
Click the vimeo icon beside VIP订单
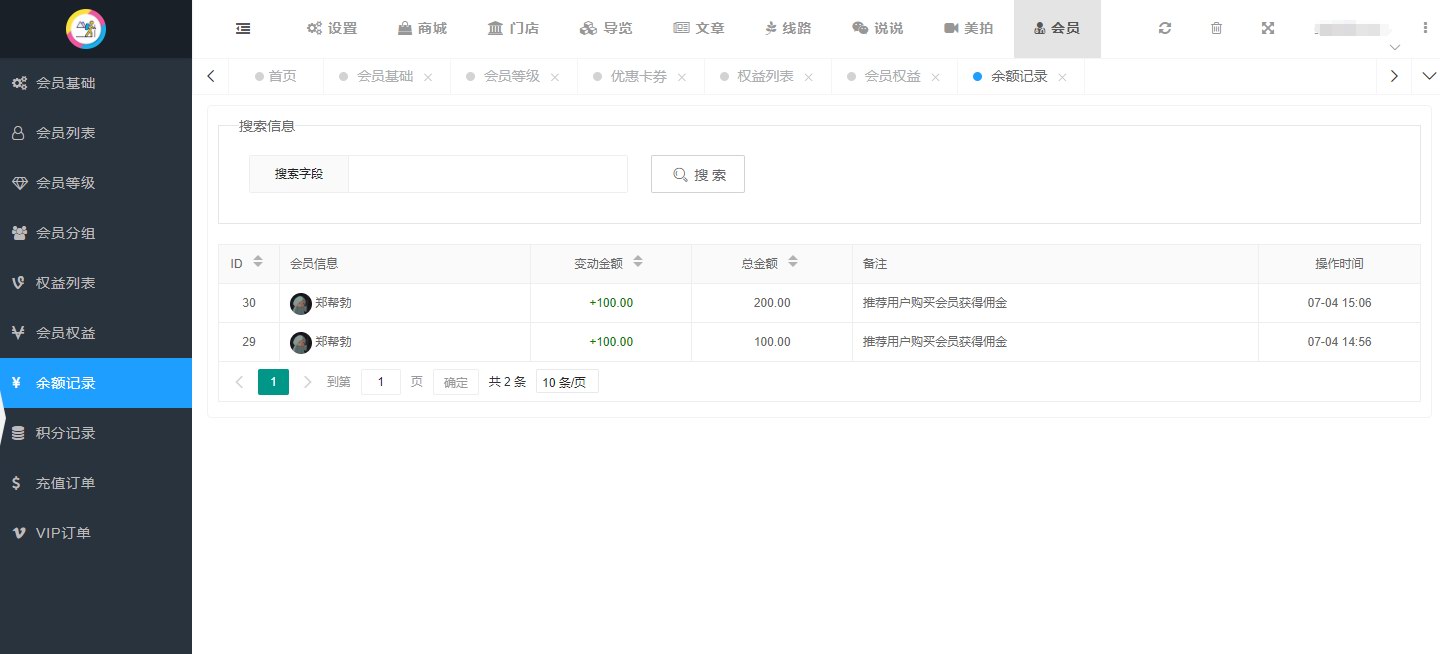tap(18, 533)
